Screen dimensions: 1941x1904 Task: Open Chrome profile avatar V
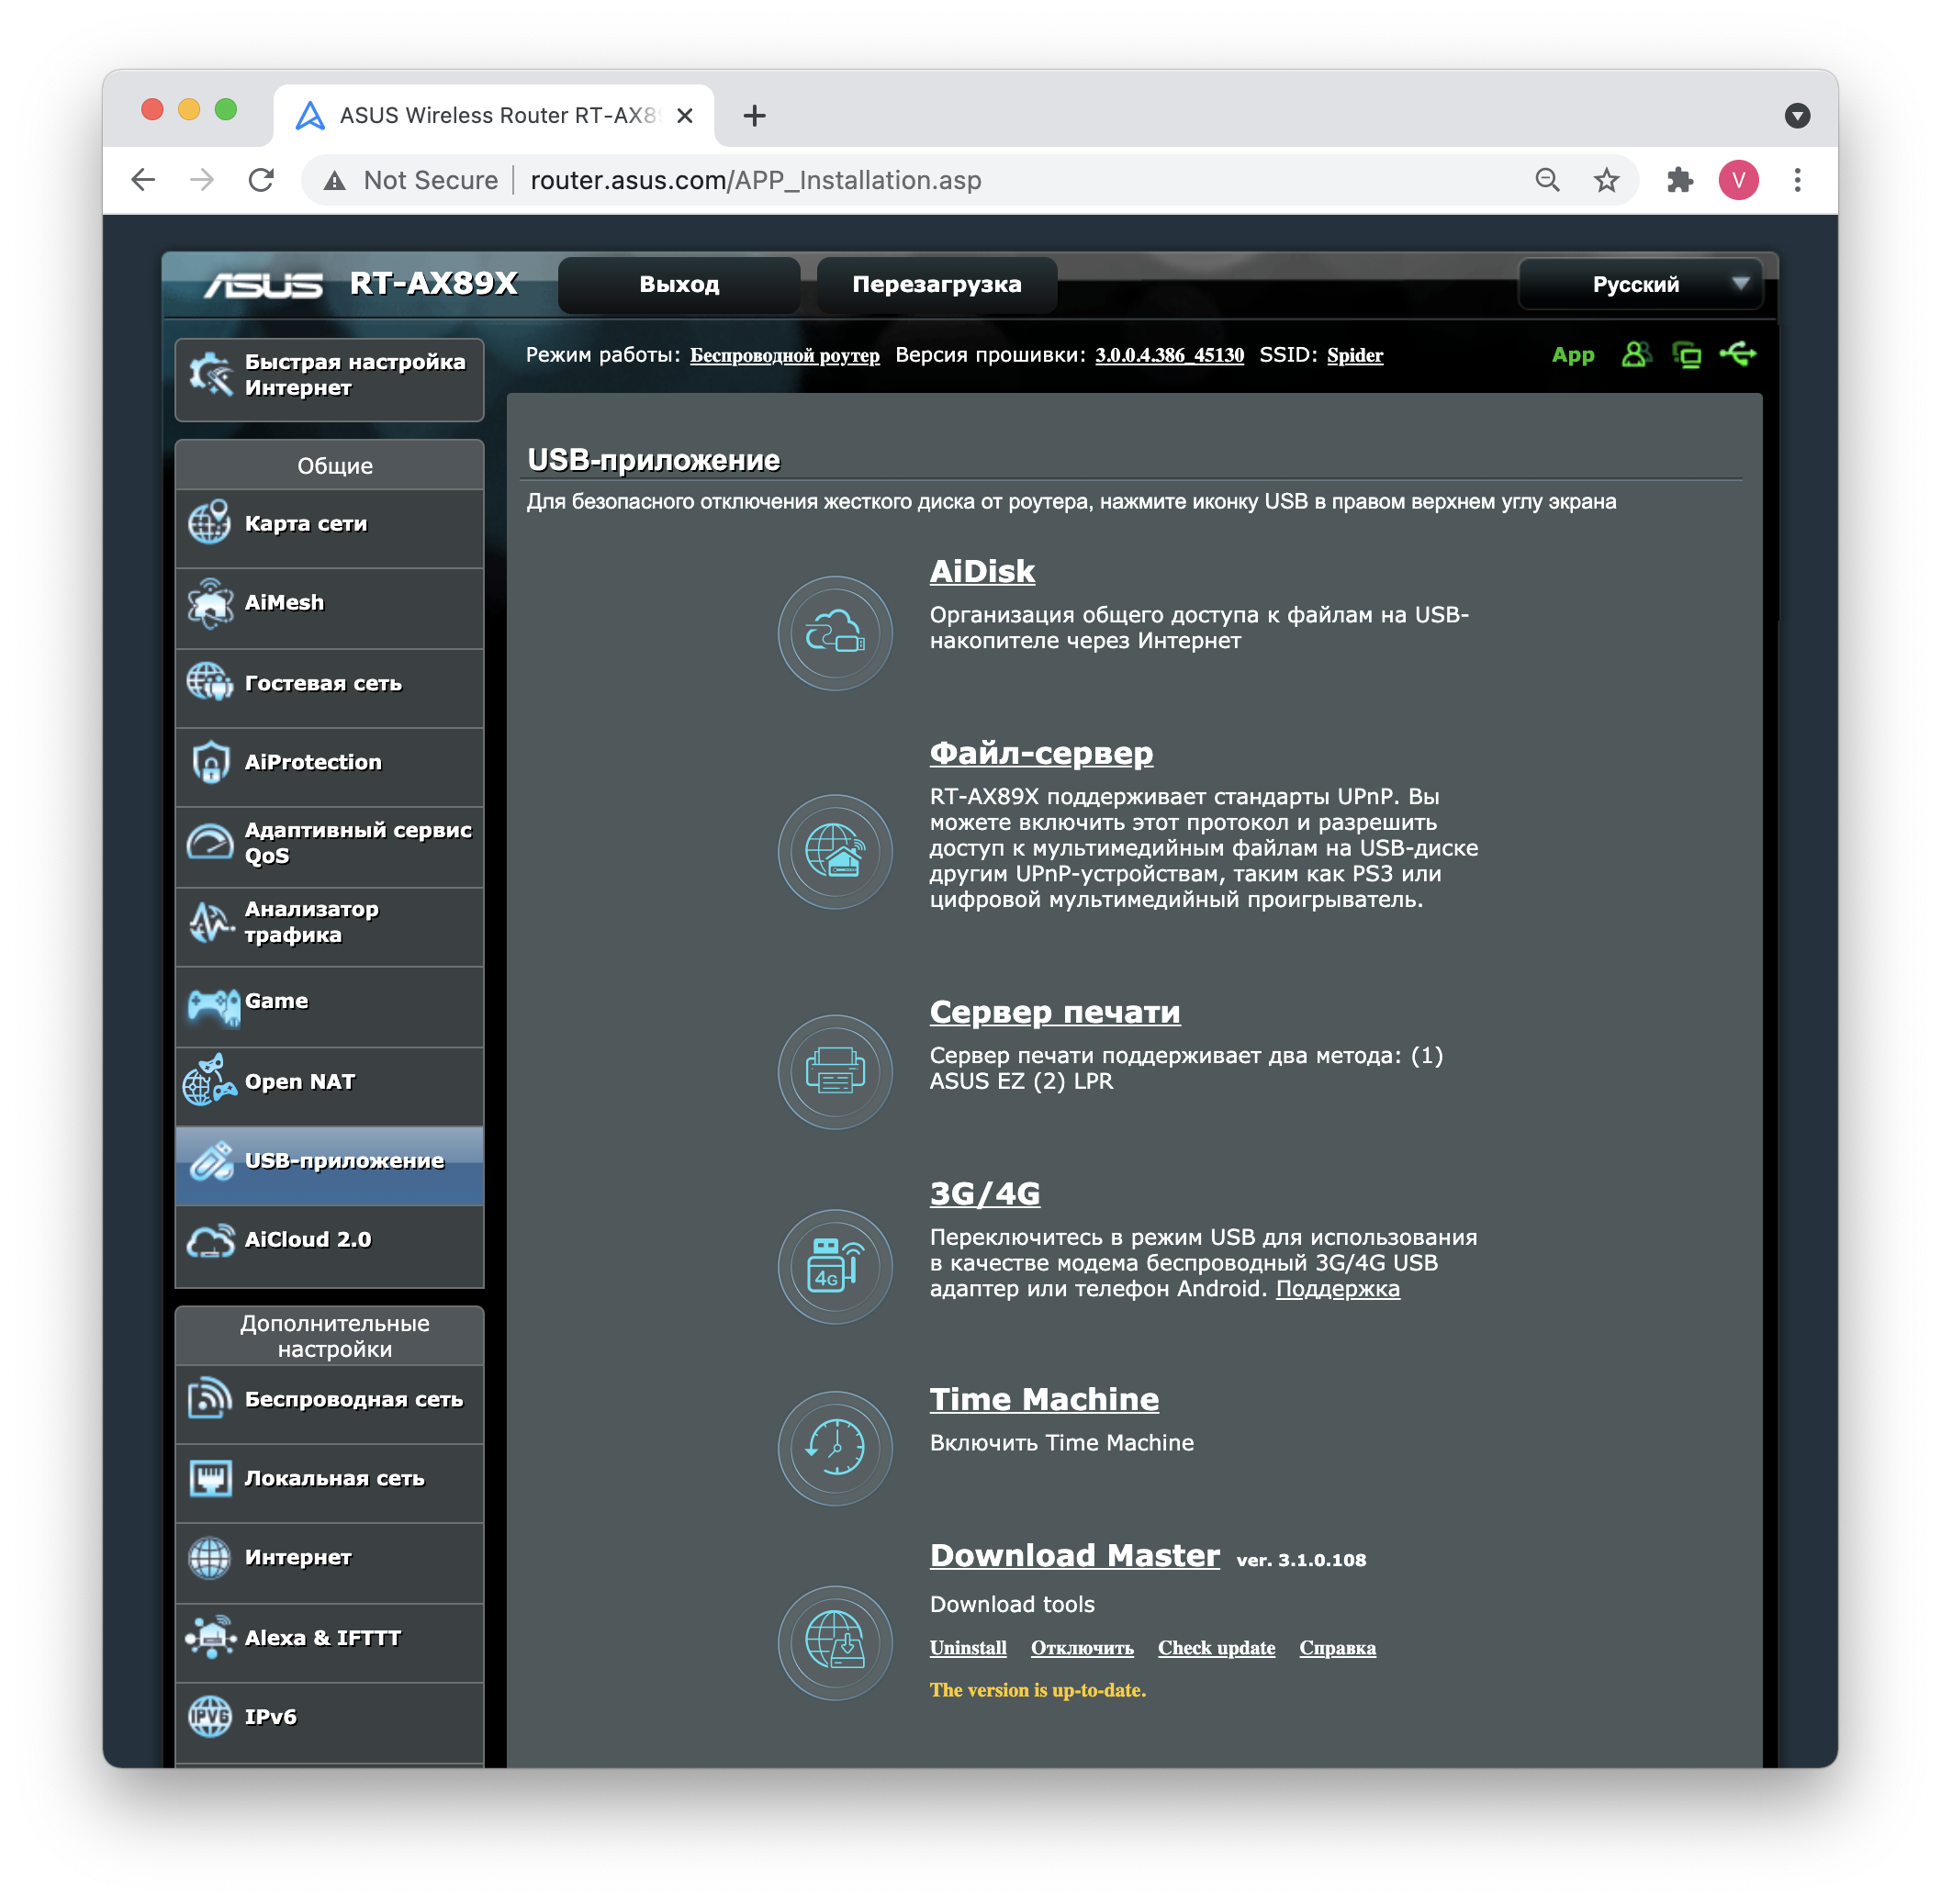click(1739, 180)
